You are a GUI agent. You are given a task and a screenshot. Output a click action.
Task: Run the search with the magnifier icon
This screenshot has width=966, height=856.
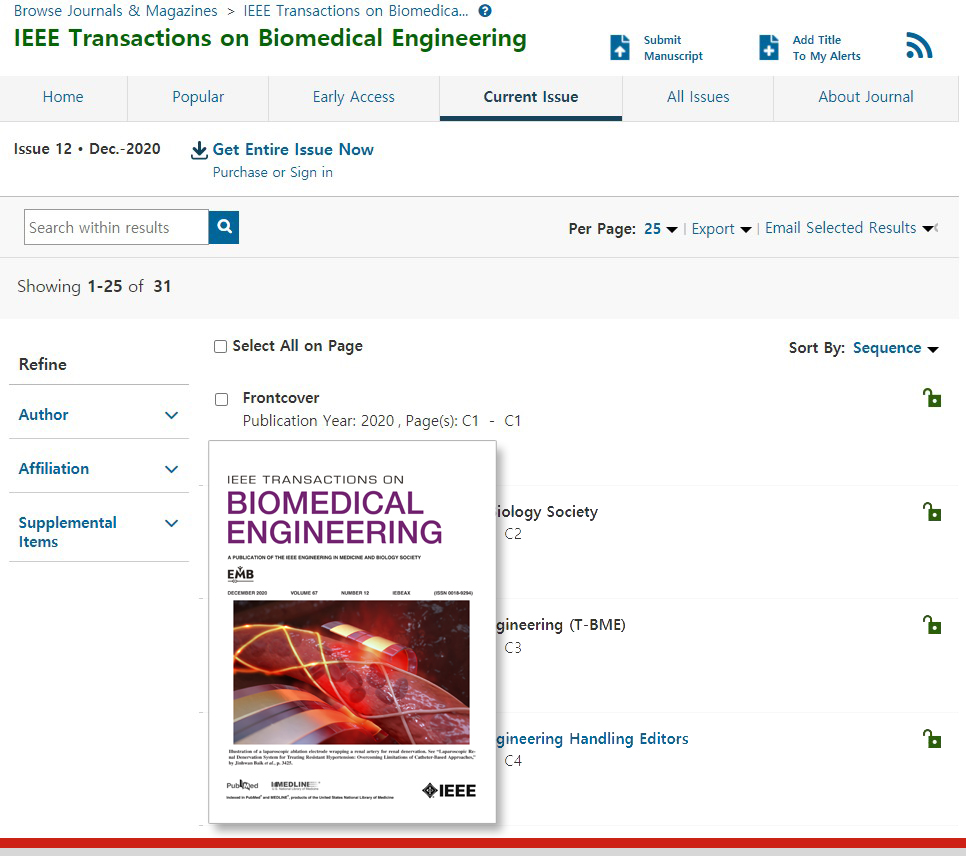(x=224, y=227)
